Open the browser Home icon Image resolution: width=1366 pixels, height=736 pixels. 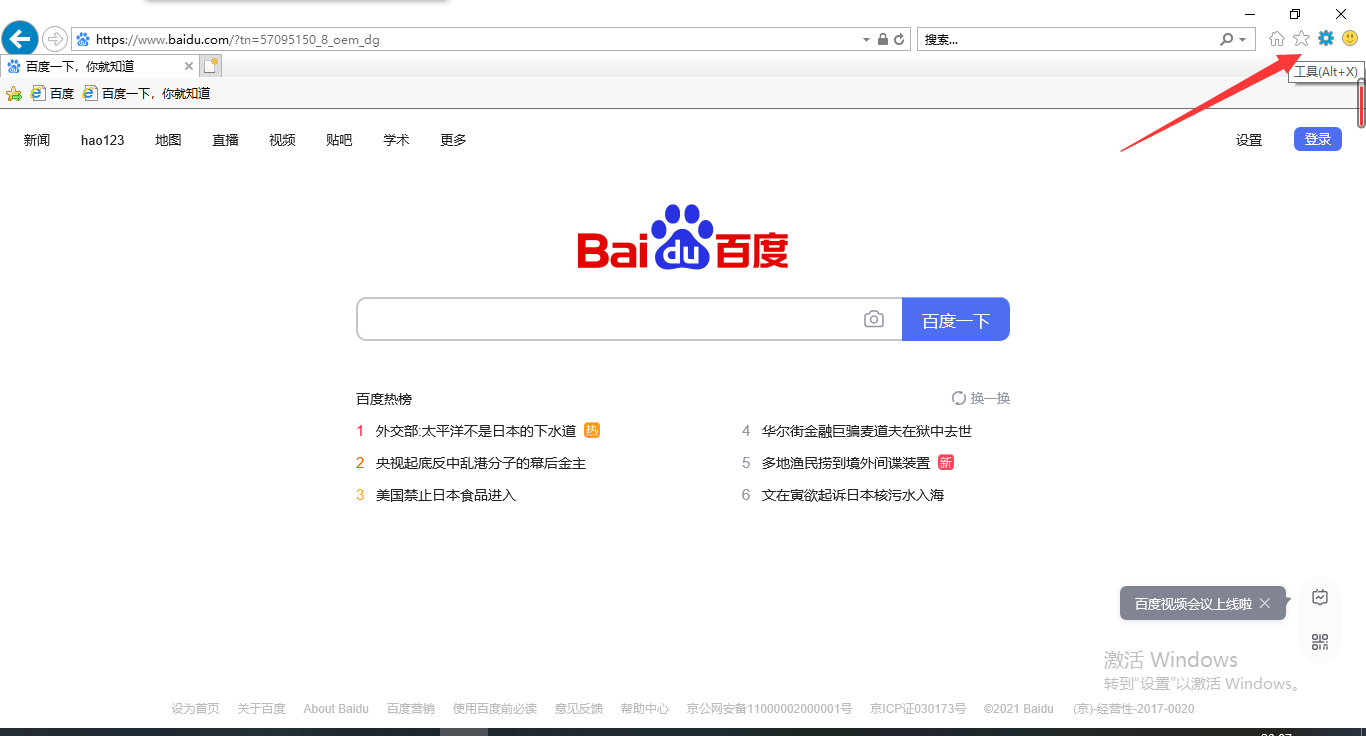click(x=1276, y=38)
